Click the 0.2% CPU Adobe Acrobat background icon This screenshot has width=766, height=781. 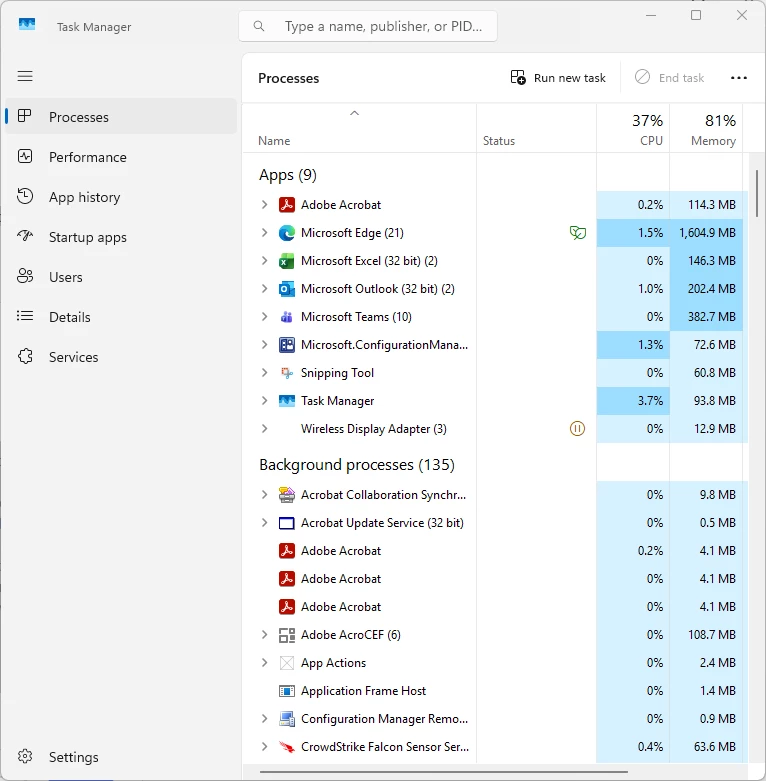coord(286,551)
